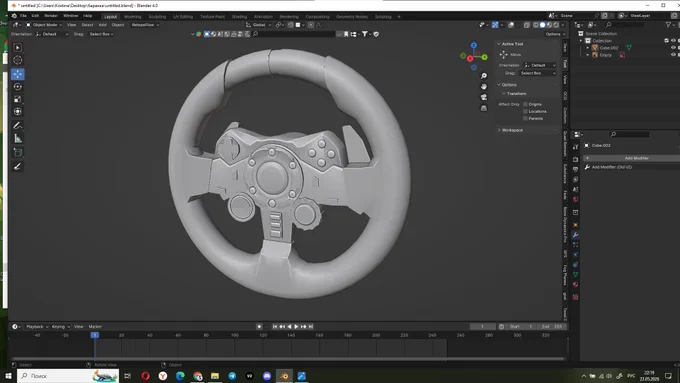Viewport: 680px width, 383px height.
Task: Select the Cursor tool in left toolbar
Action: coord(18,60)
